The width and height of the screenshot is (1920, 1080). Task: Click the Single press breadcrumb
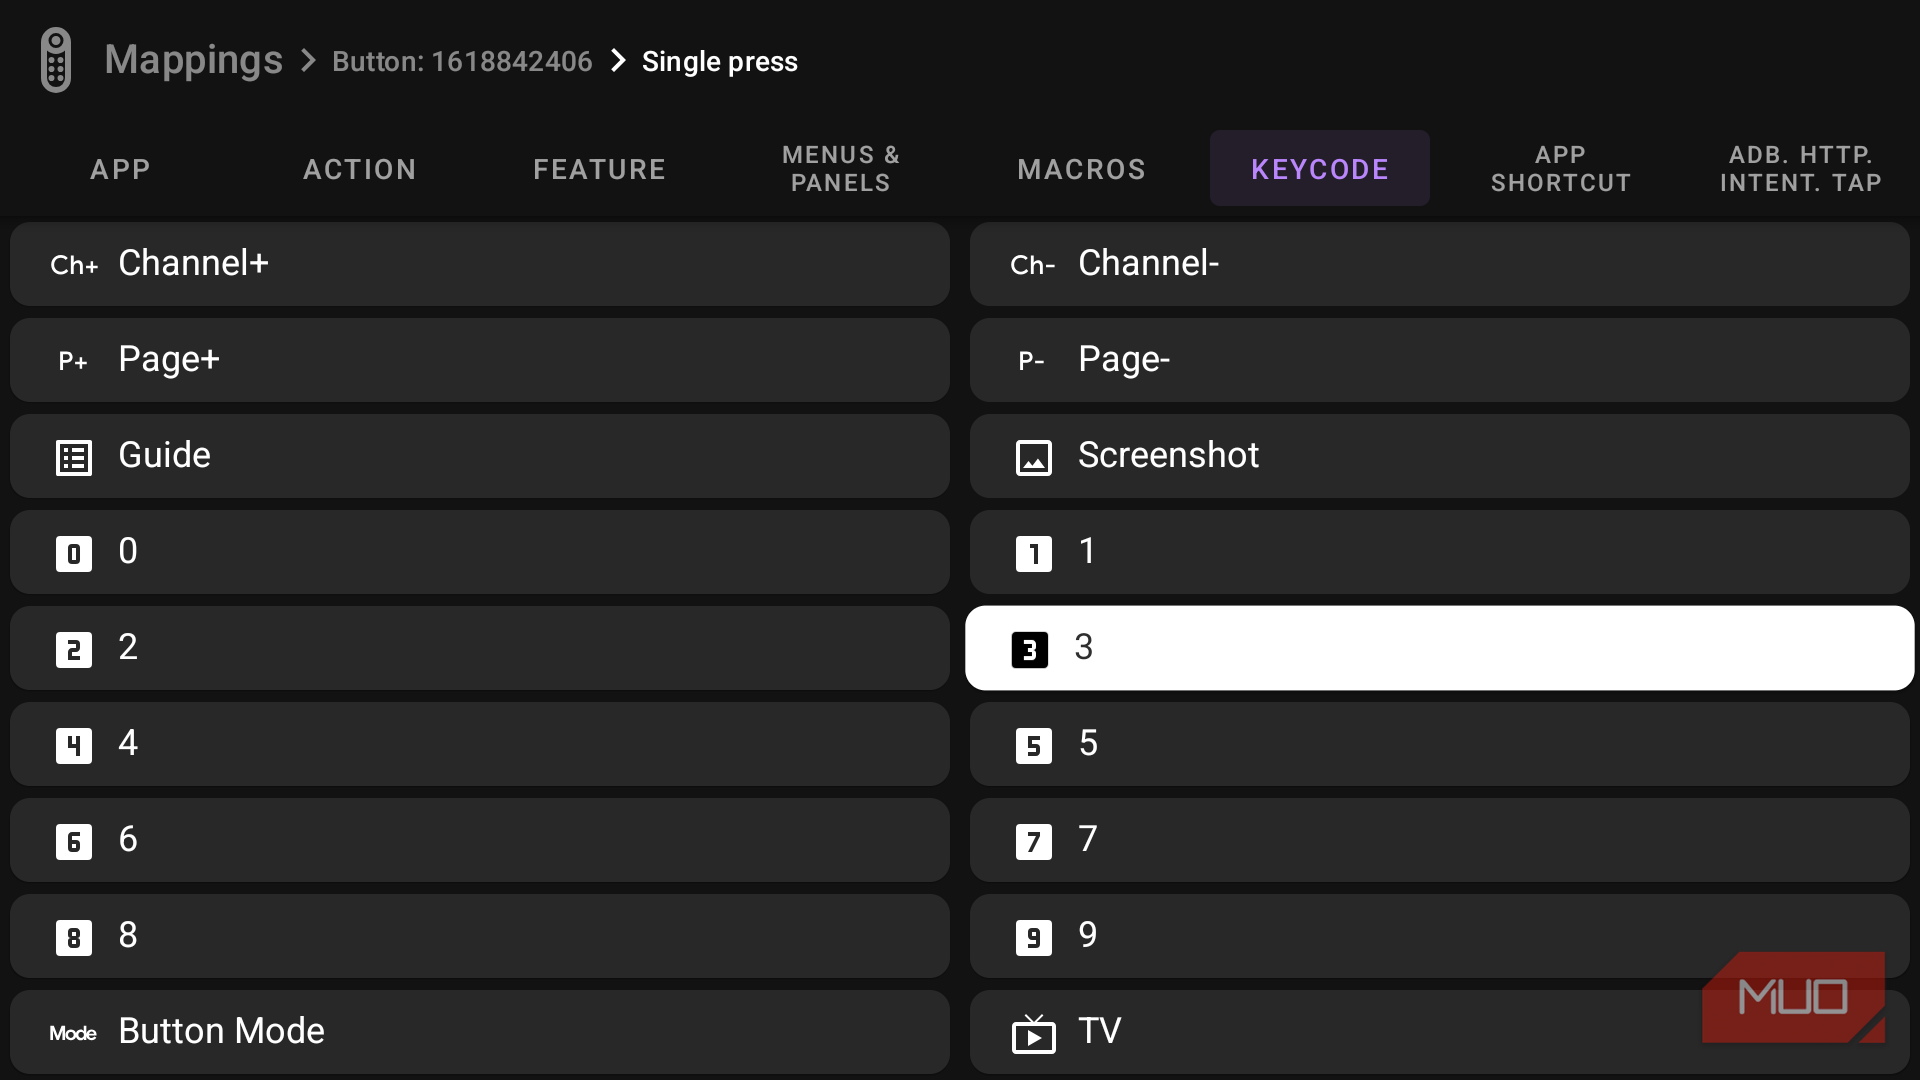tap(720, 62)
